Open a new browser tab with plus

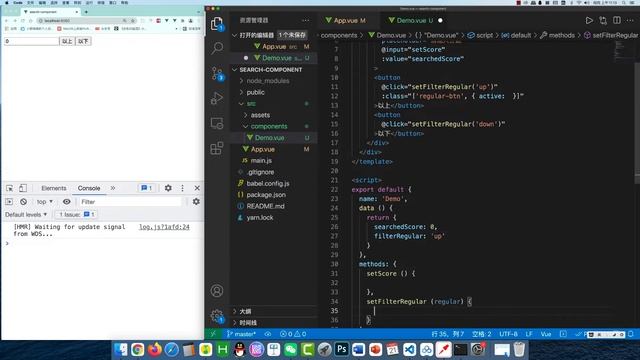click(x=86, y=12)
